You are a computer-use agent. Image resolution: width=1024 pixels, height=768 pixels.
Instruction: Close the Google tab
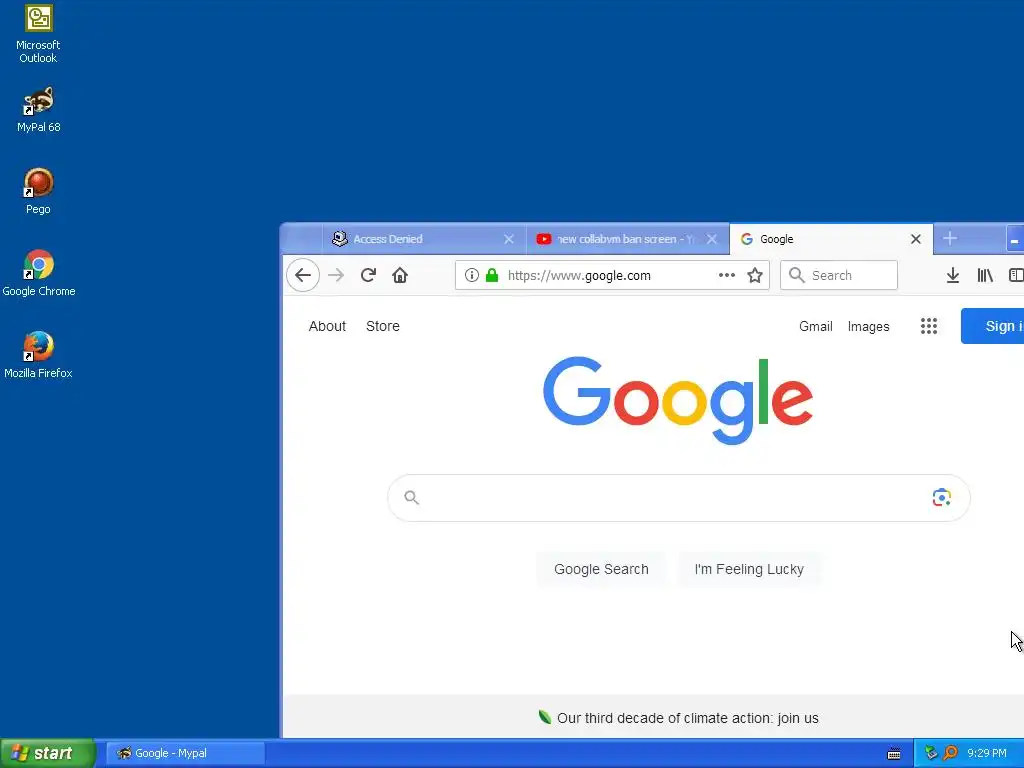click(x=916, y=239)
